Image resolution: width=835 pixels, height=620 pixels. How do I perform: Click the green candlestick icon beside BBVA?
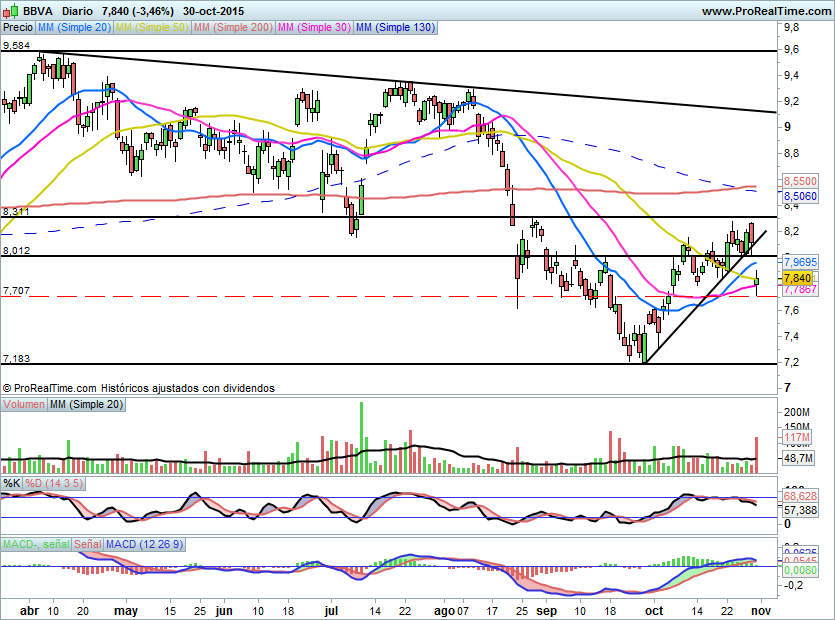10,9
